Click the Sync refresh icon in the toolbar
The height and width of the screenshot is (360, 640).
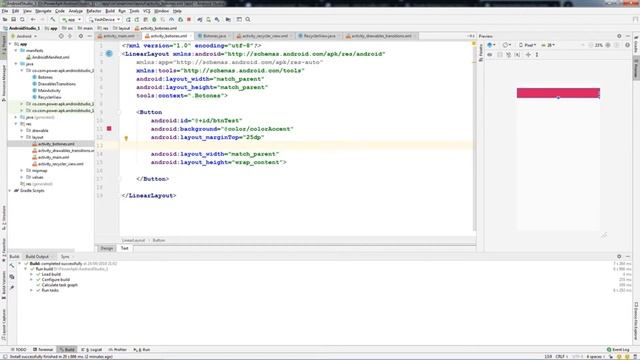click(x=22, y=20)
